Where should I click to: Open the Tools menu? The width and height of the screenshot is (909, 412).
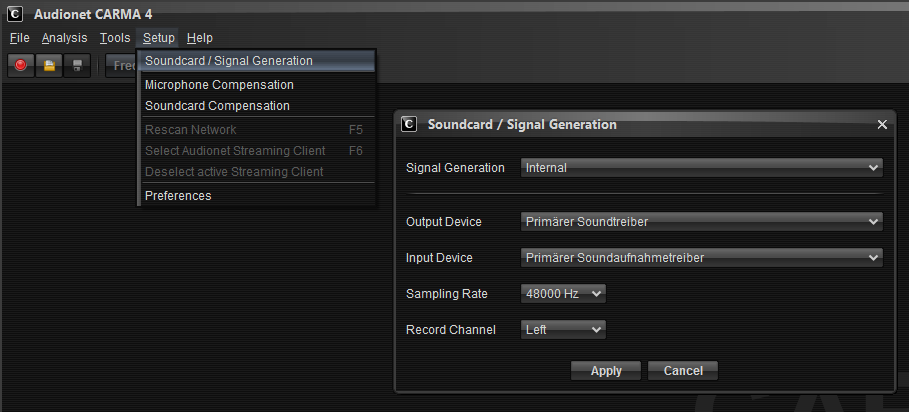point(115,38)
